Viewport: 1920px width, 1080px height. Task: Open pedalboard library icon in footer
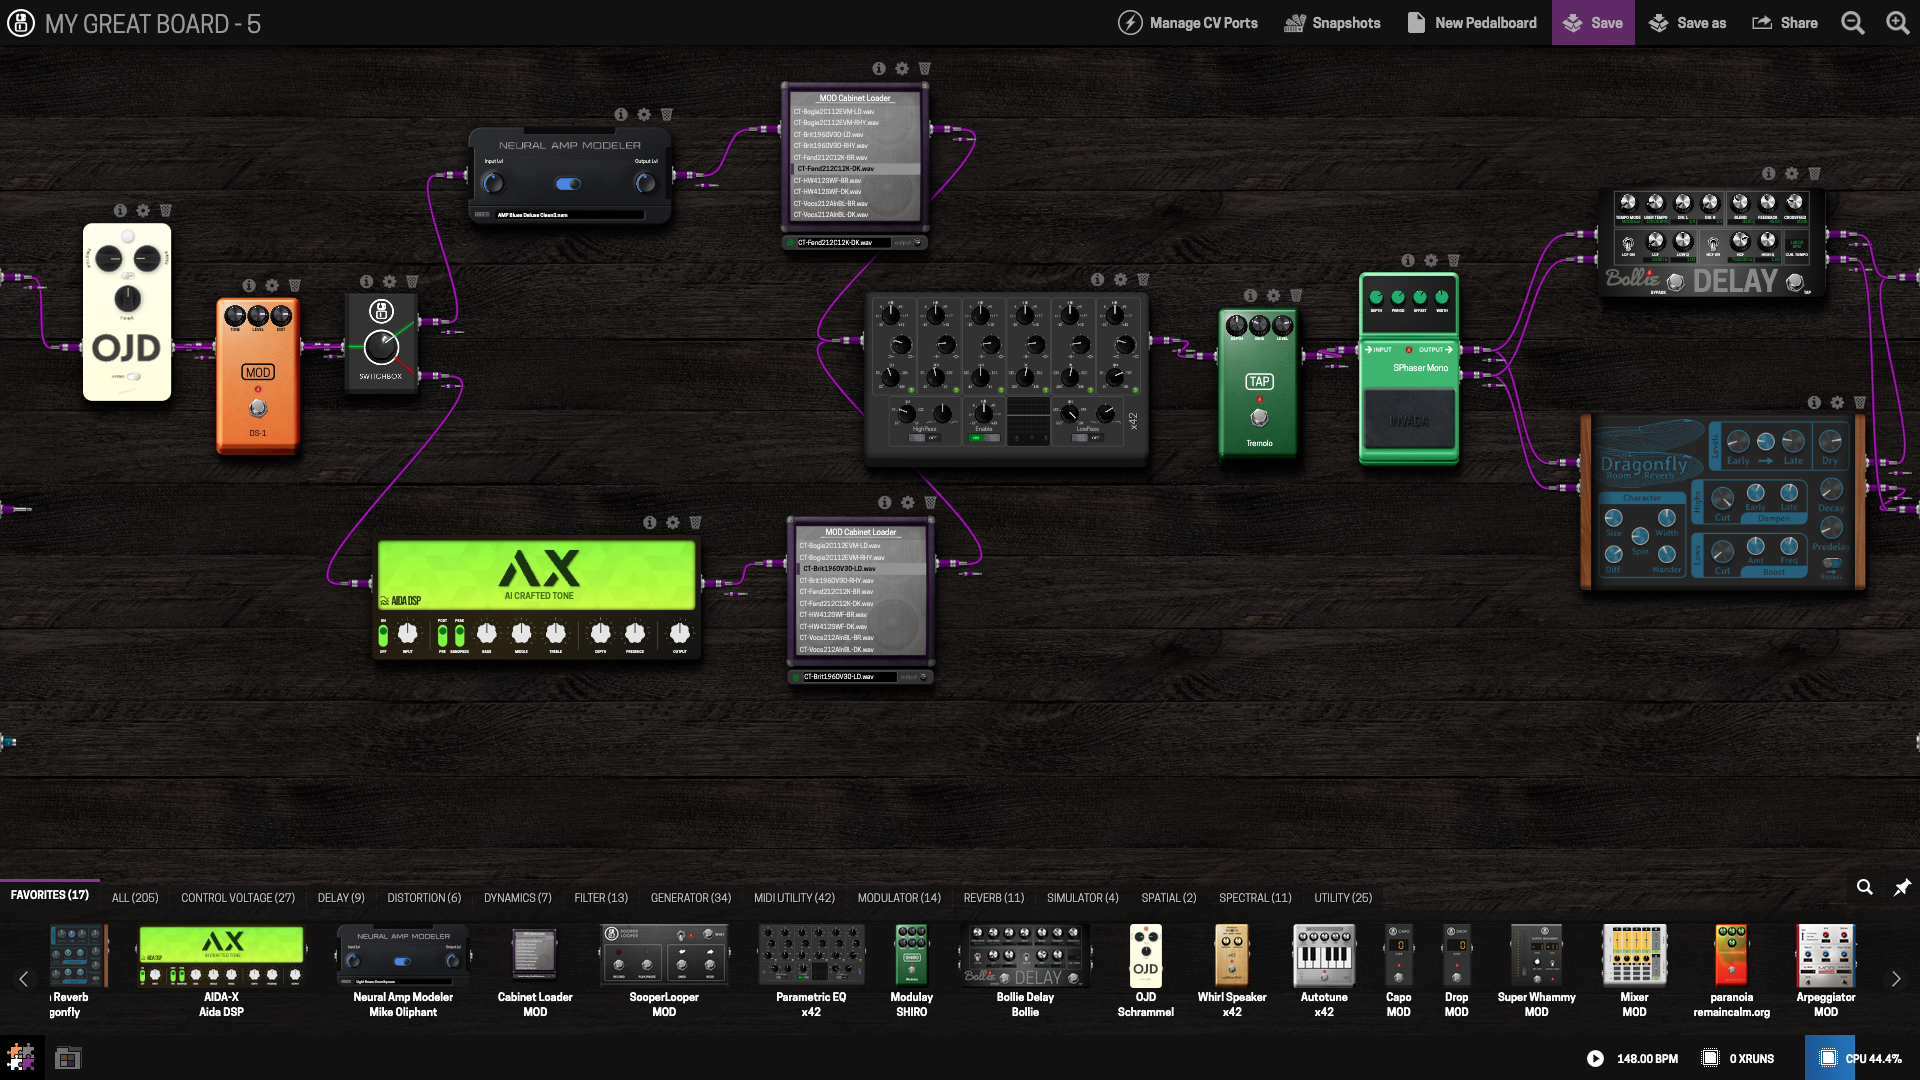click(68, 1058)
